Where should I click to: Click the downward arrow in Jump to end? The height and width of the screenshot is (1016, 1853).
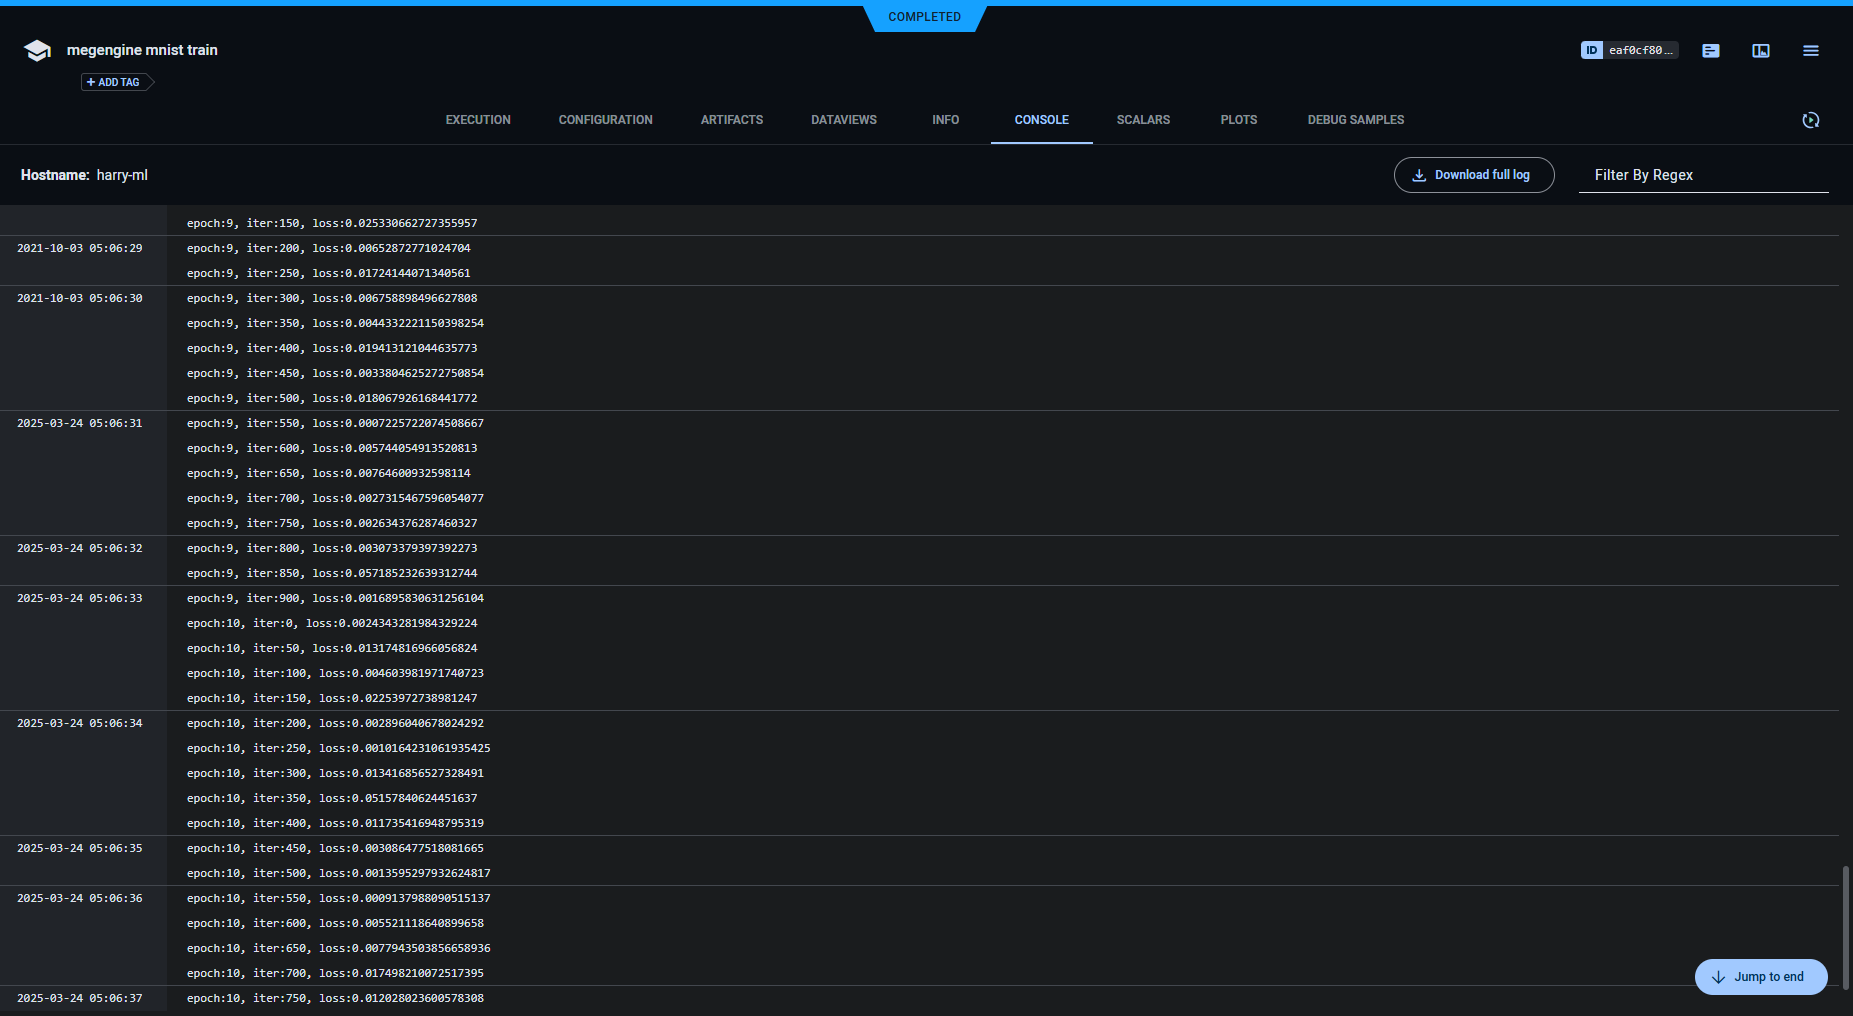pyautogui.click(x=1719, y=977)
